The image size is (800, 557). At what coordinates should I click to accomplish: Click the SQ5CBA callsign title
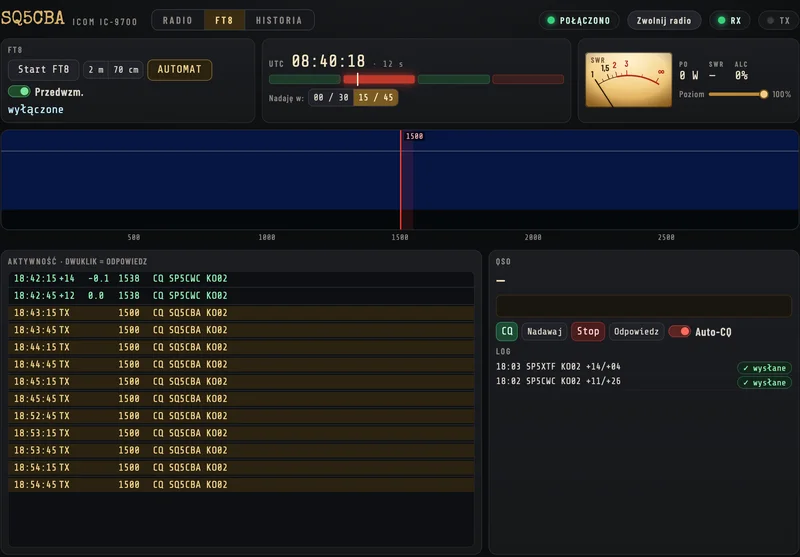(33, 18)
